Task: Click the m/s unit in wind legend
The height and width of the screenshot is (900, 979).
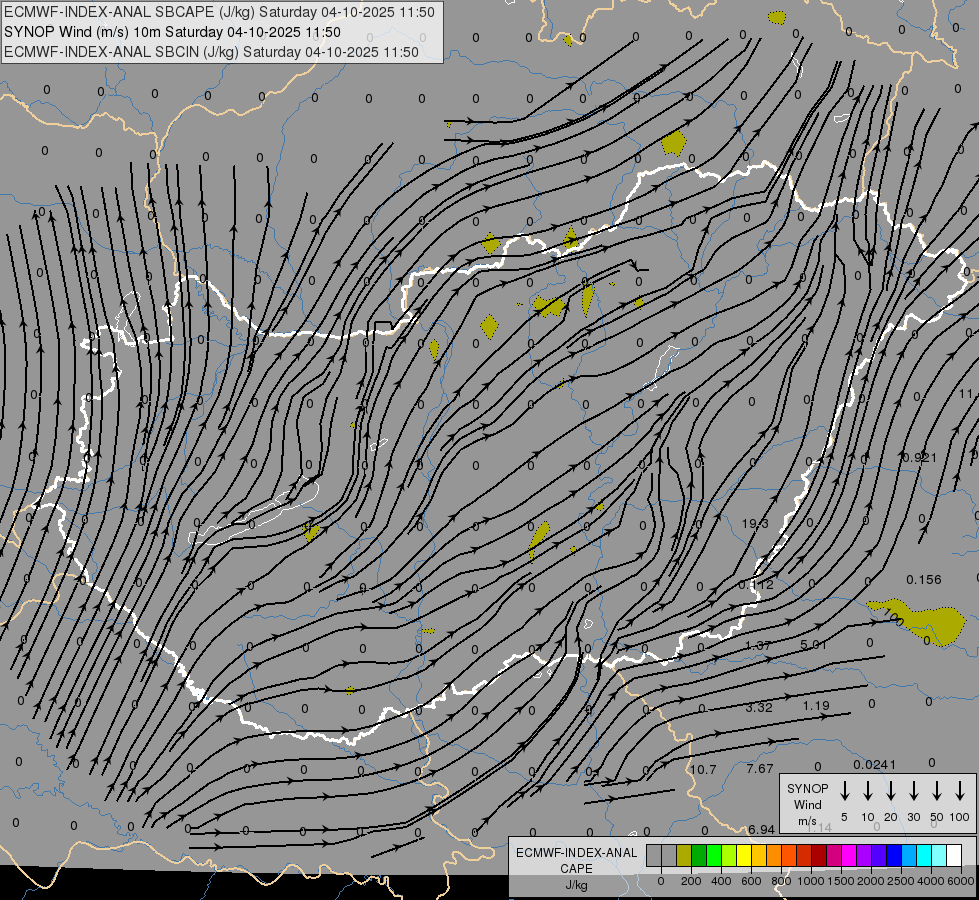Action: [x=807, y=821]
